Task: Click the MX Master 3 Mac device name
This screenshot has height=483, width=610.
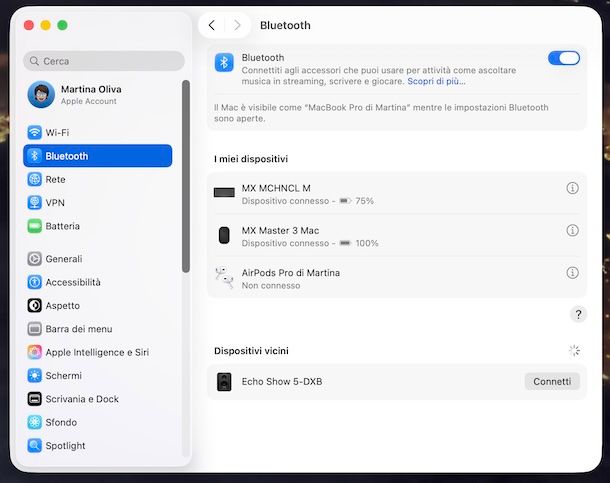Action: click(280, 231)
